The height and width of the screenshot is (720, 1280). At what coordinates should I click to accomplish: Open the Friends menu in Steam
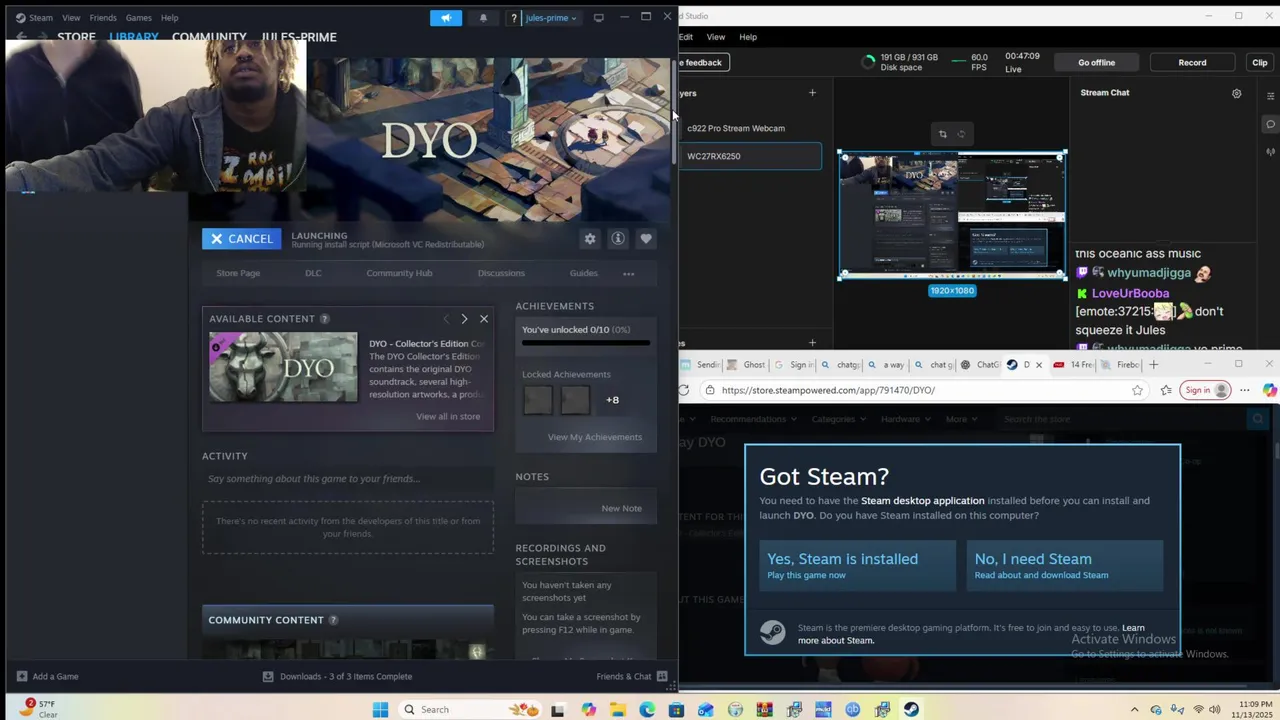[x=103, y=18]
